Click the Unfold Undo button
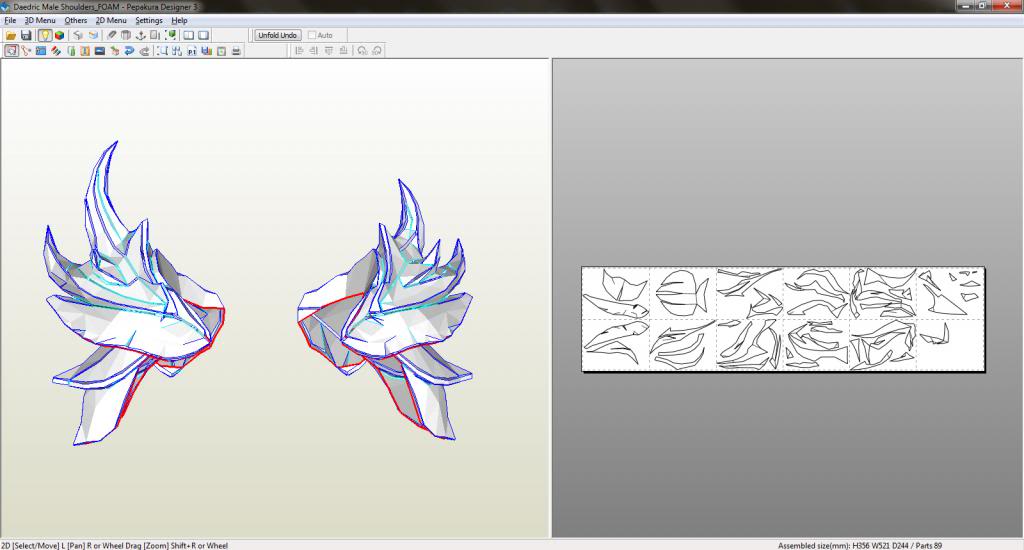This screenshot has height=550, width=1024. click(x=278, y=35)
